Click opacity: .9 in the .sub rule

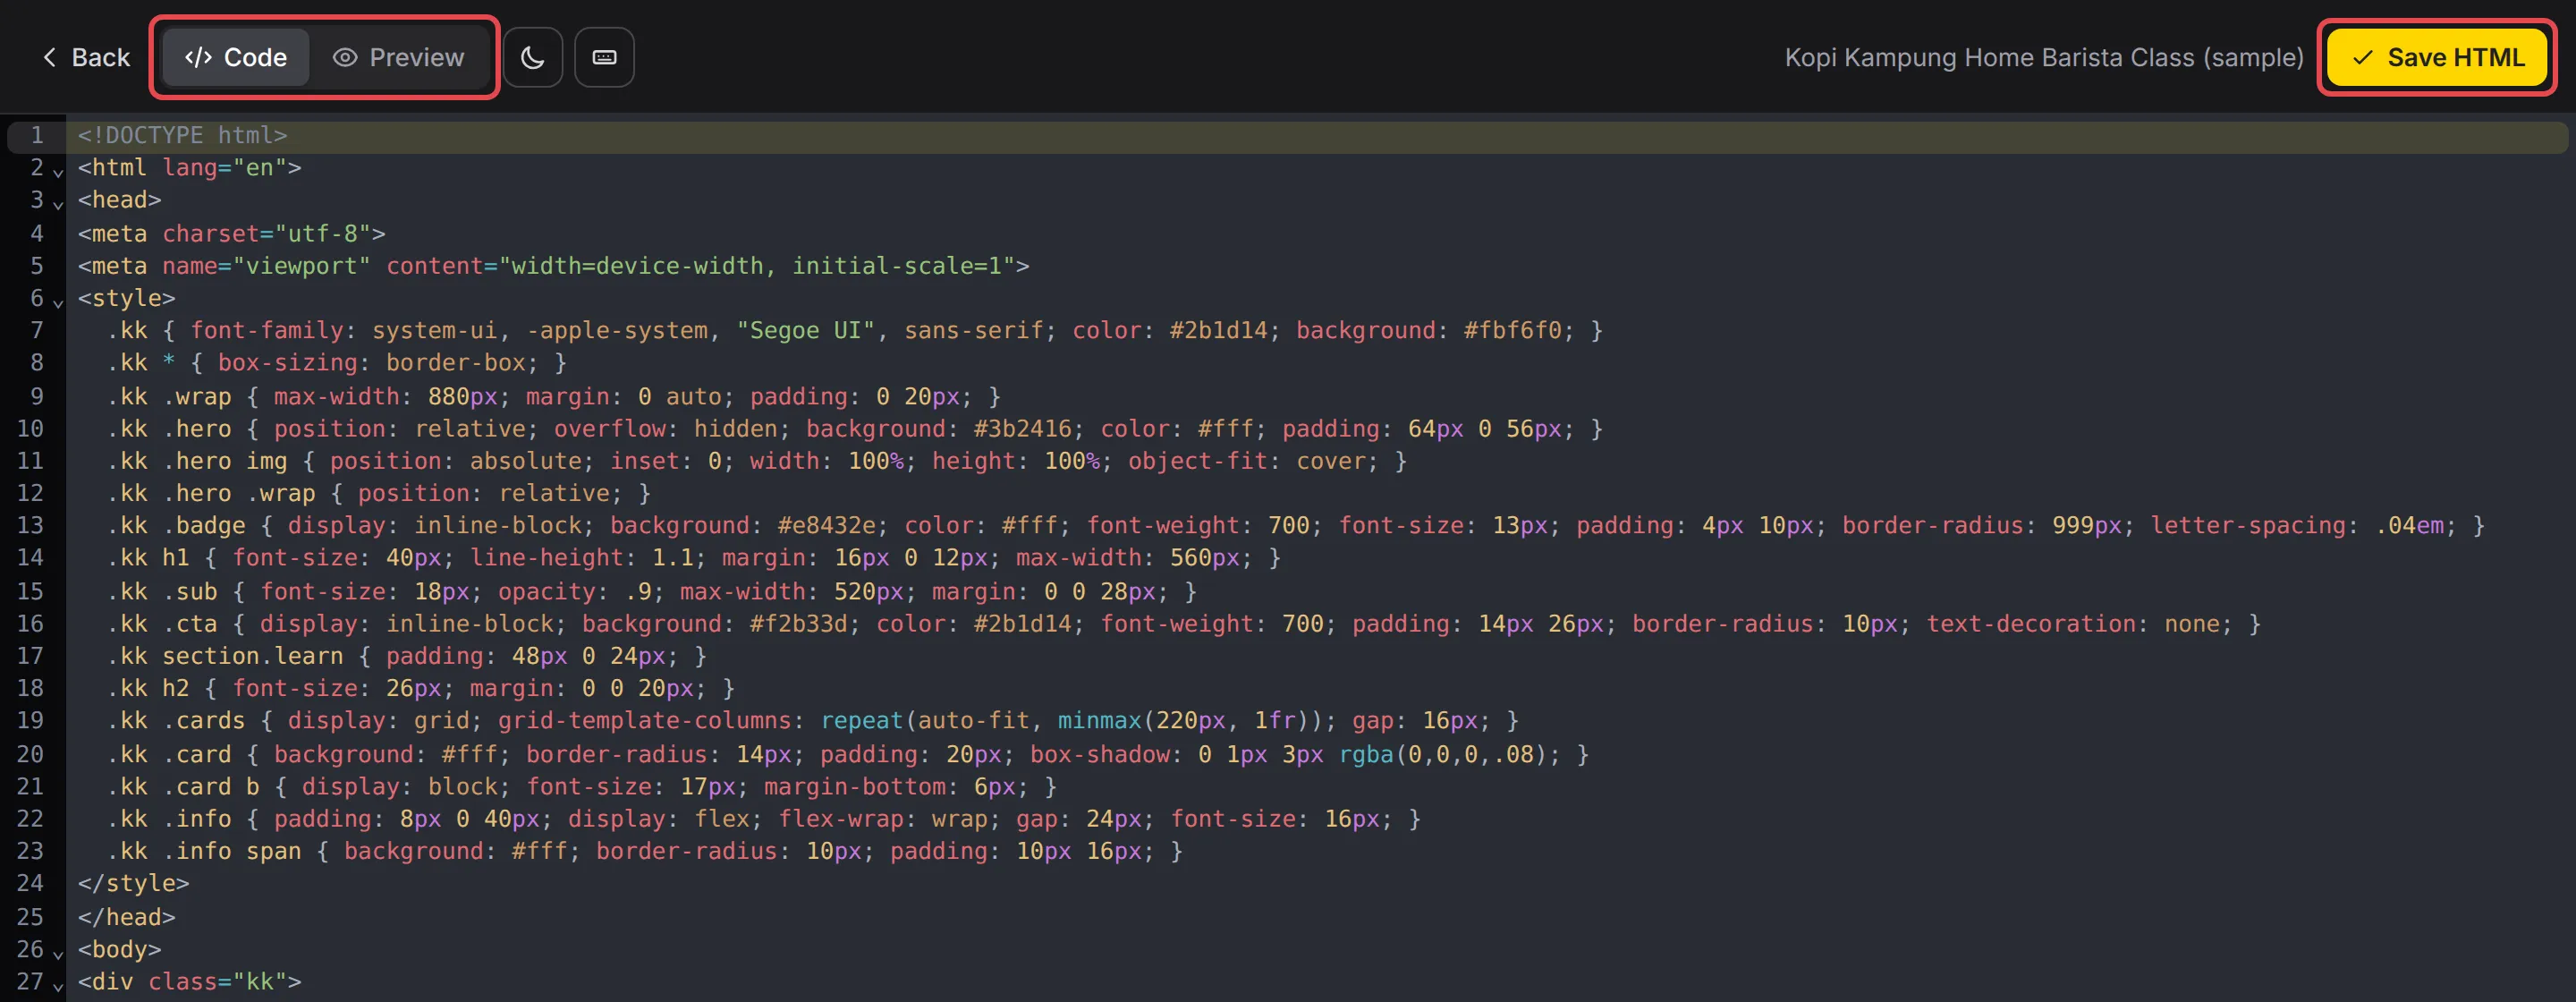tap(575, 591)
